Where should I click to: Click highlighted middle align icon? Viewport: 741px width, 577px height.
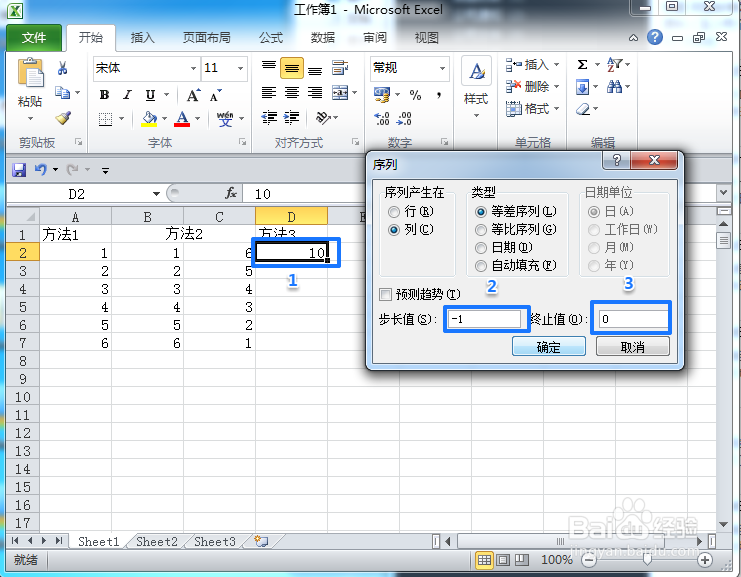[x=292, y=69]
